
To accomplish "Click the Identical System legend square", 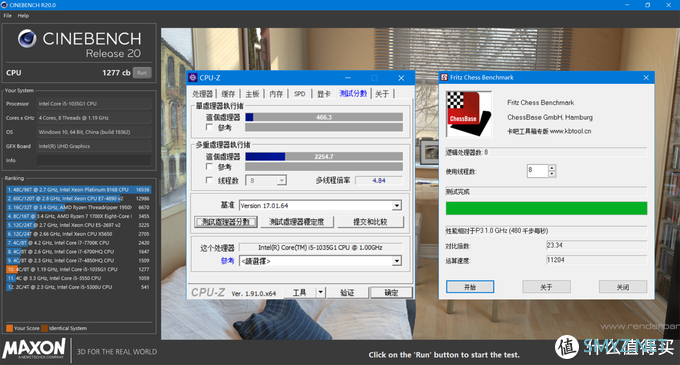I will (44, 328).
